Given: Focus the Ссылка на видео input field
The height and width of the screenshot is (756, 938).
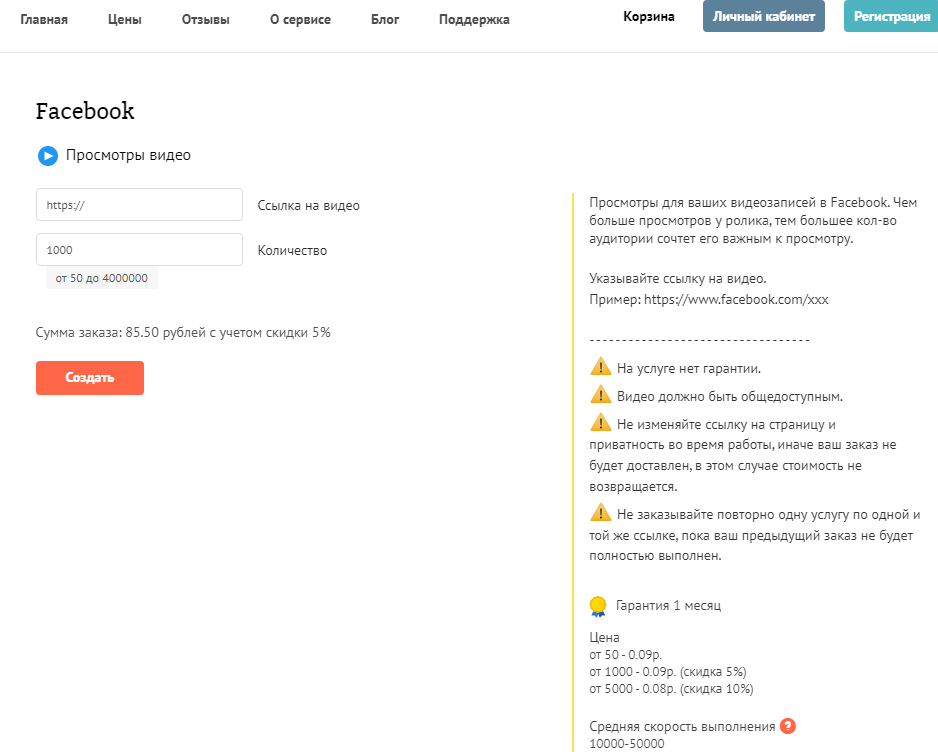Looking at the screenshot, I should (139, 205).
